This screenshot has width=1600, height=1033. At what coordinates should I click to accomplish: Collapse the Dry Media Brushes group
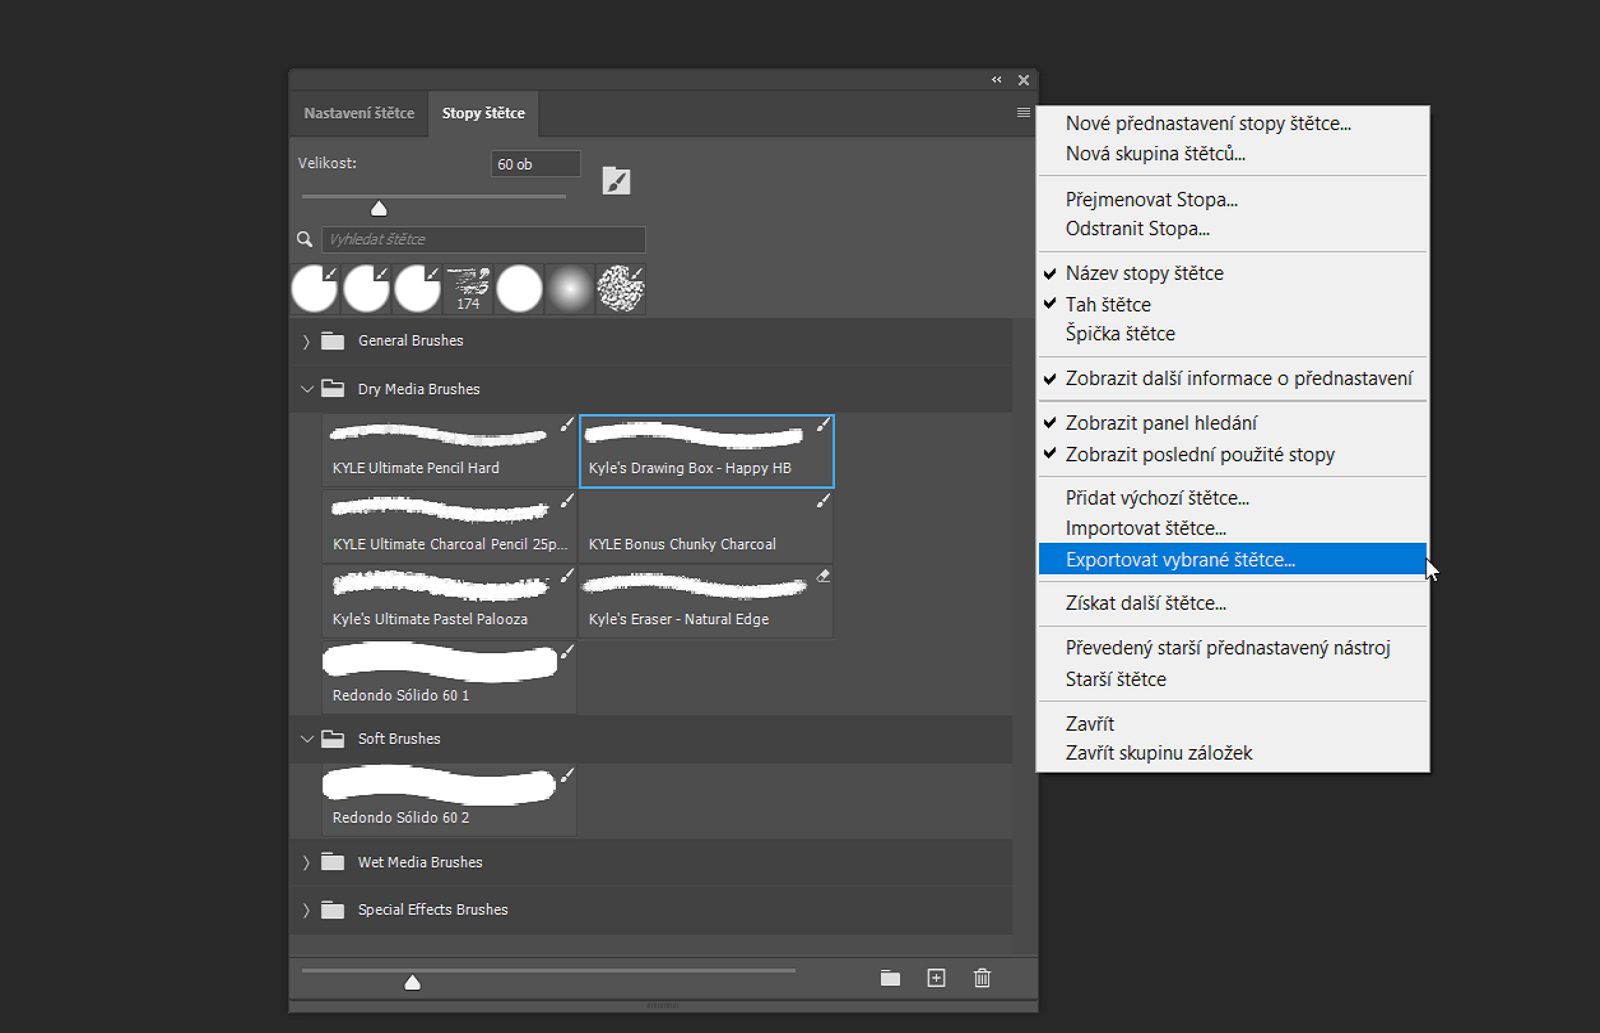(x=306, y=389)
